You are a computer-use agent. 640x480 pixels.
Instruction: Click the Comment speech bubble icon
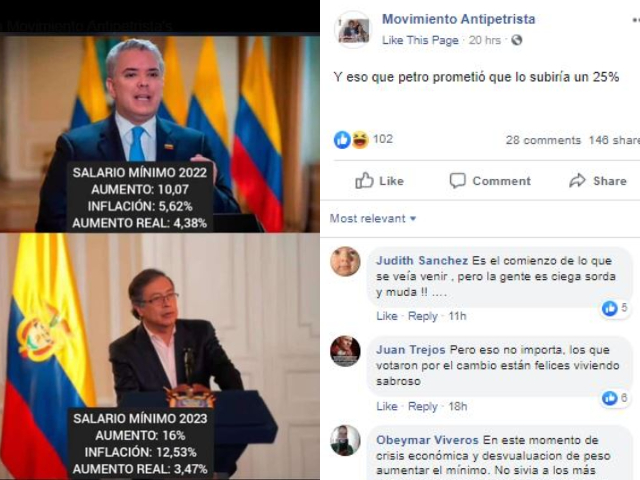point(458,180)
